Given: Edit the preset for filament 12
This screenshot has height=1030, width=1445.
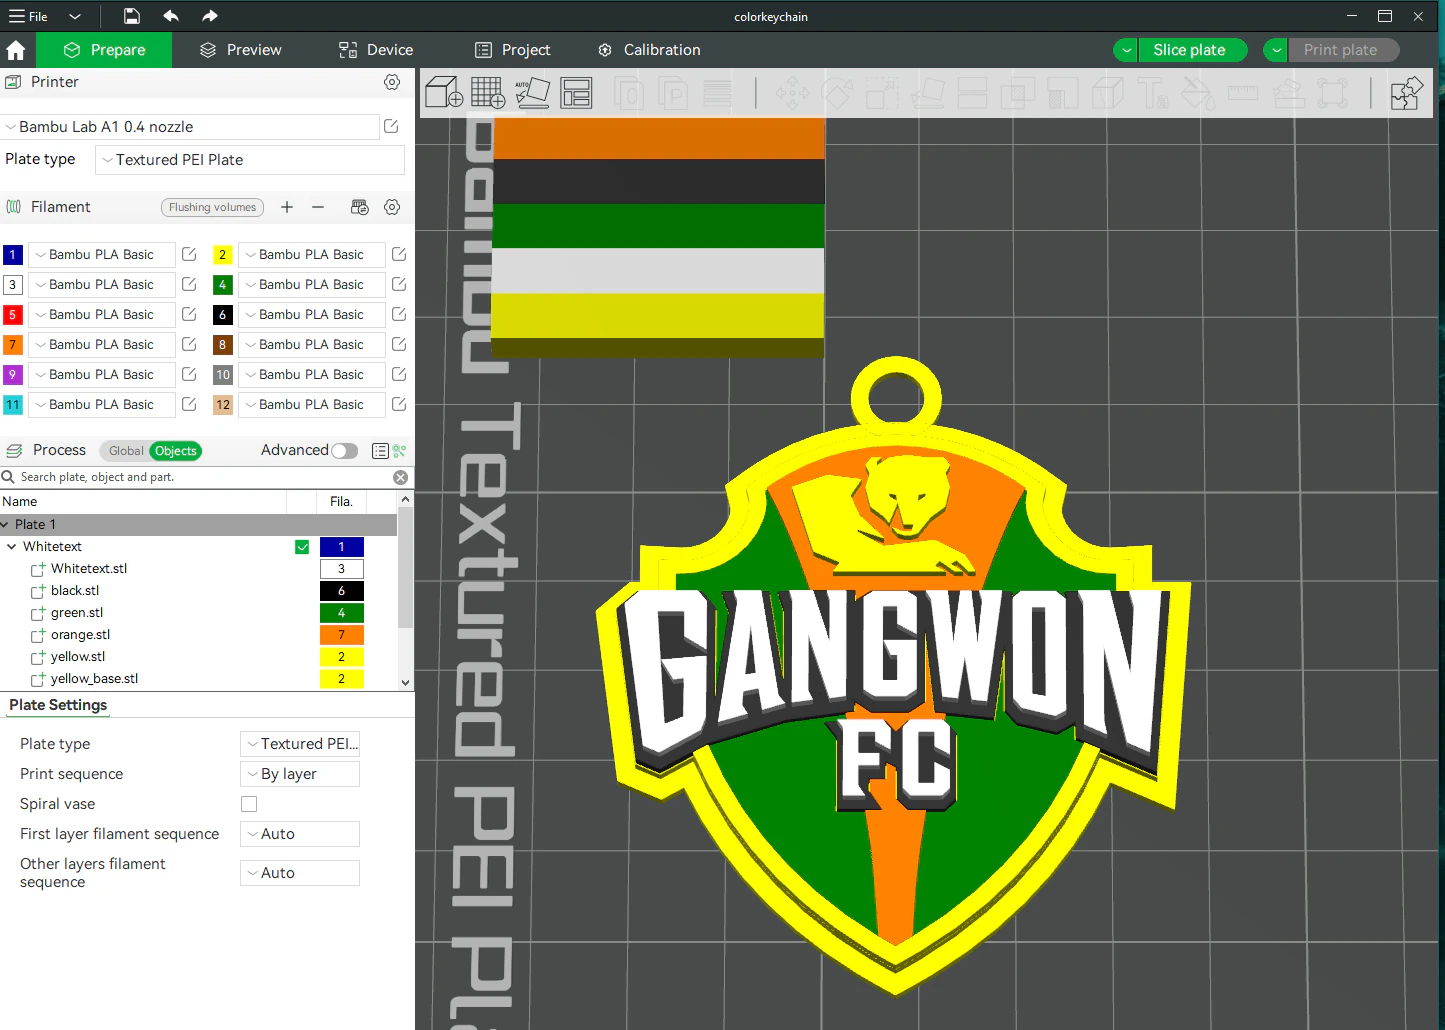Looking at the screenshot, I should [399, 405].
